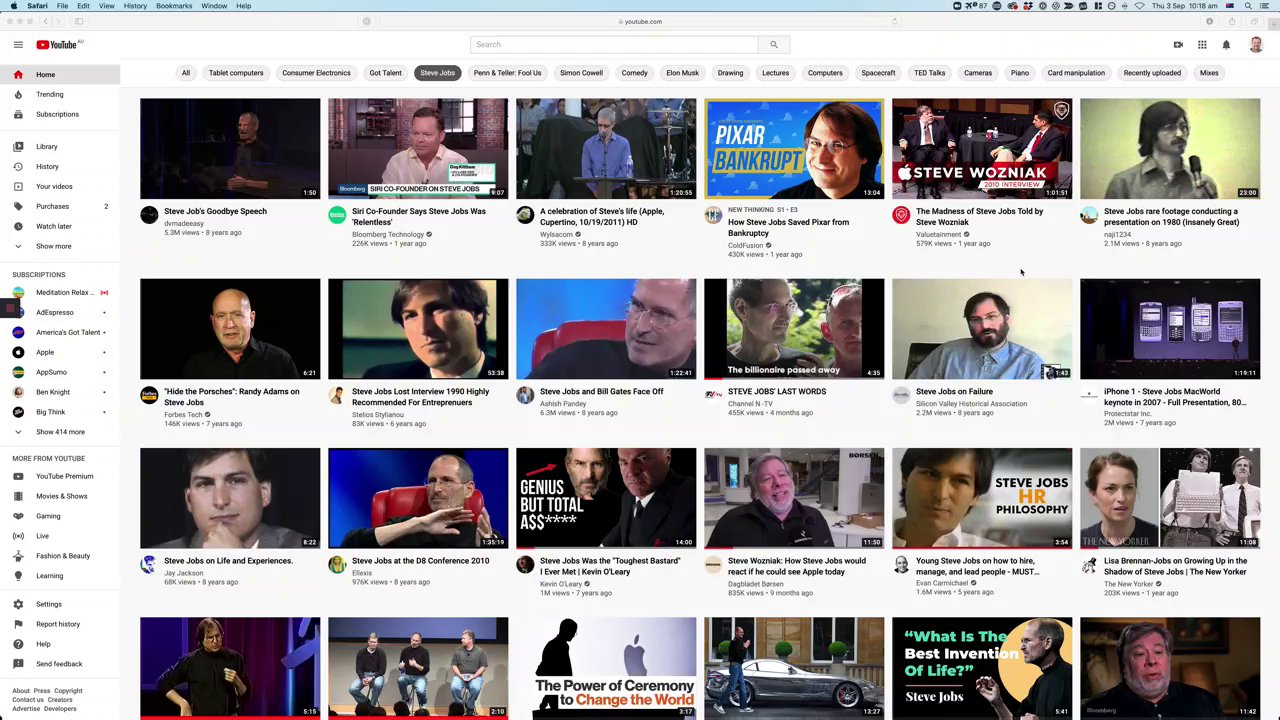Open Movies & Shows in the sidebar

[60, 496]
